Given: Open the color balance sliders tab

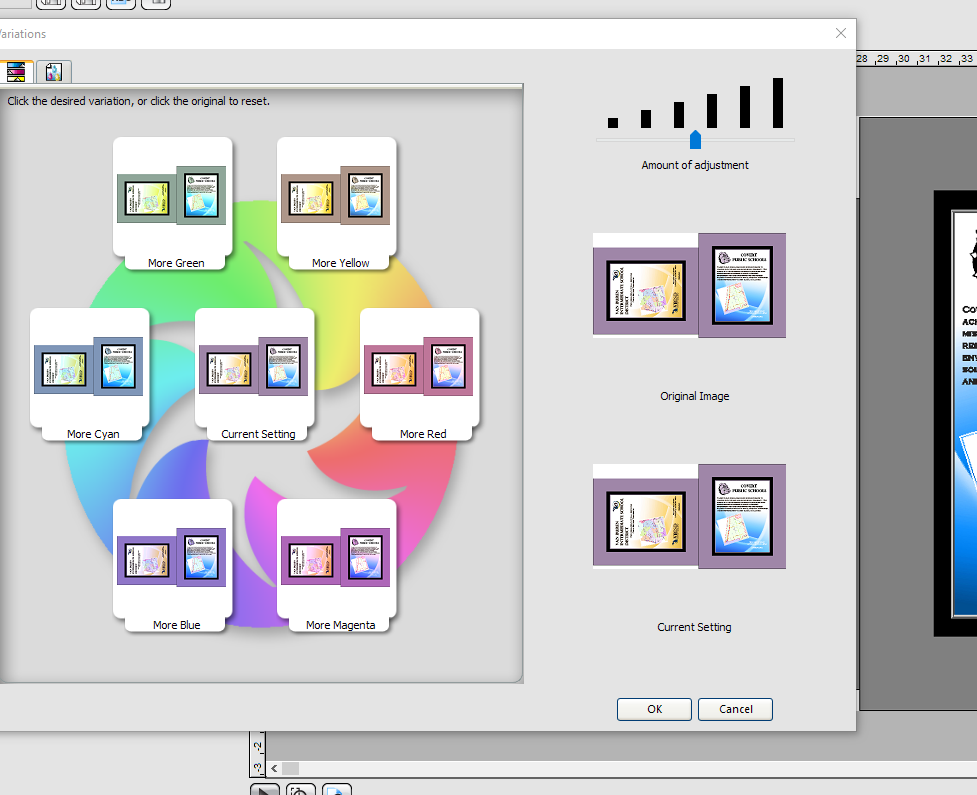Looking at the screenshot, I should click(15, 72).
